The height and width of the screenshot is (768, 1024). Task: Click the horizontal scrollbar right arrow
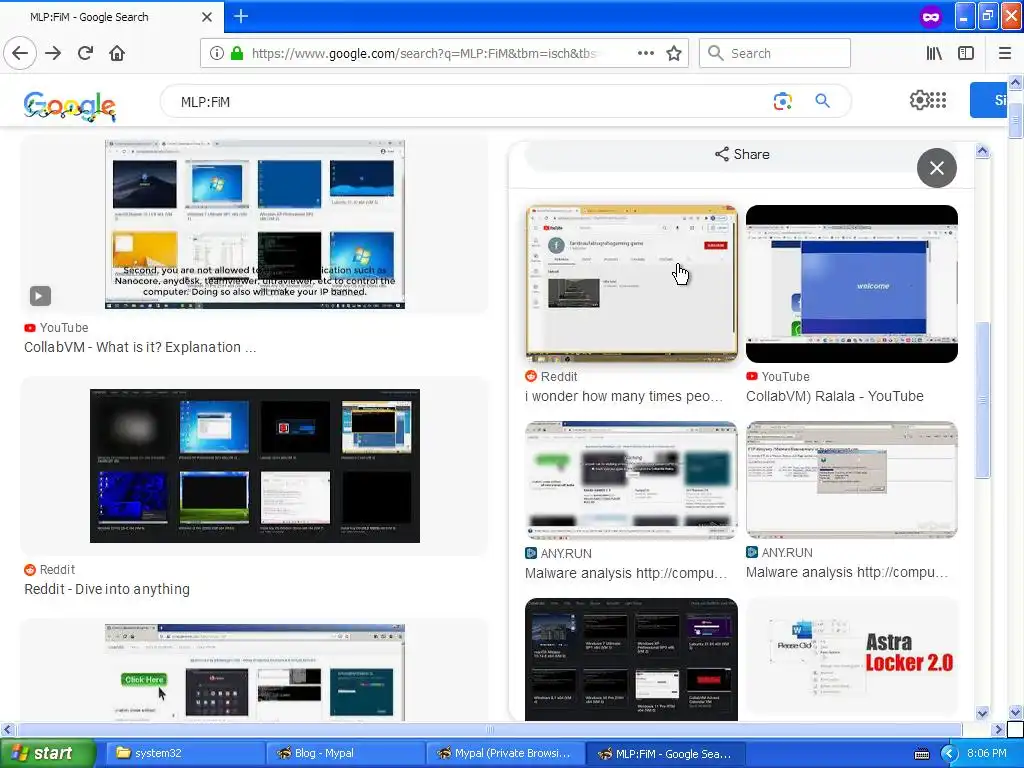click(998, 729)
